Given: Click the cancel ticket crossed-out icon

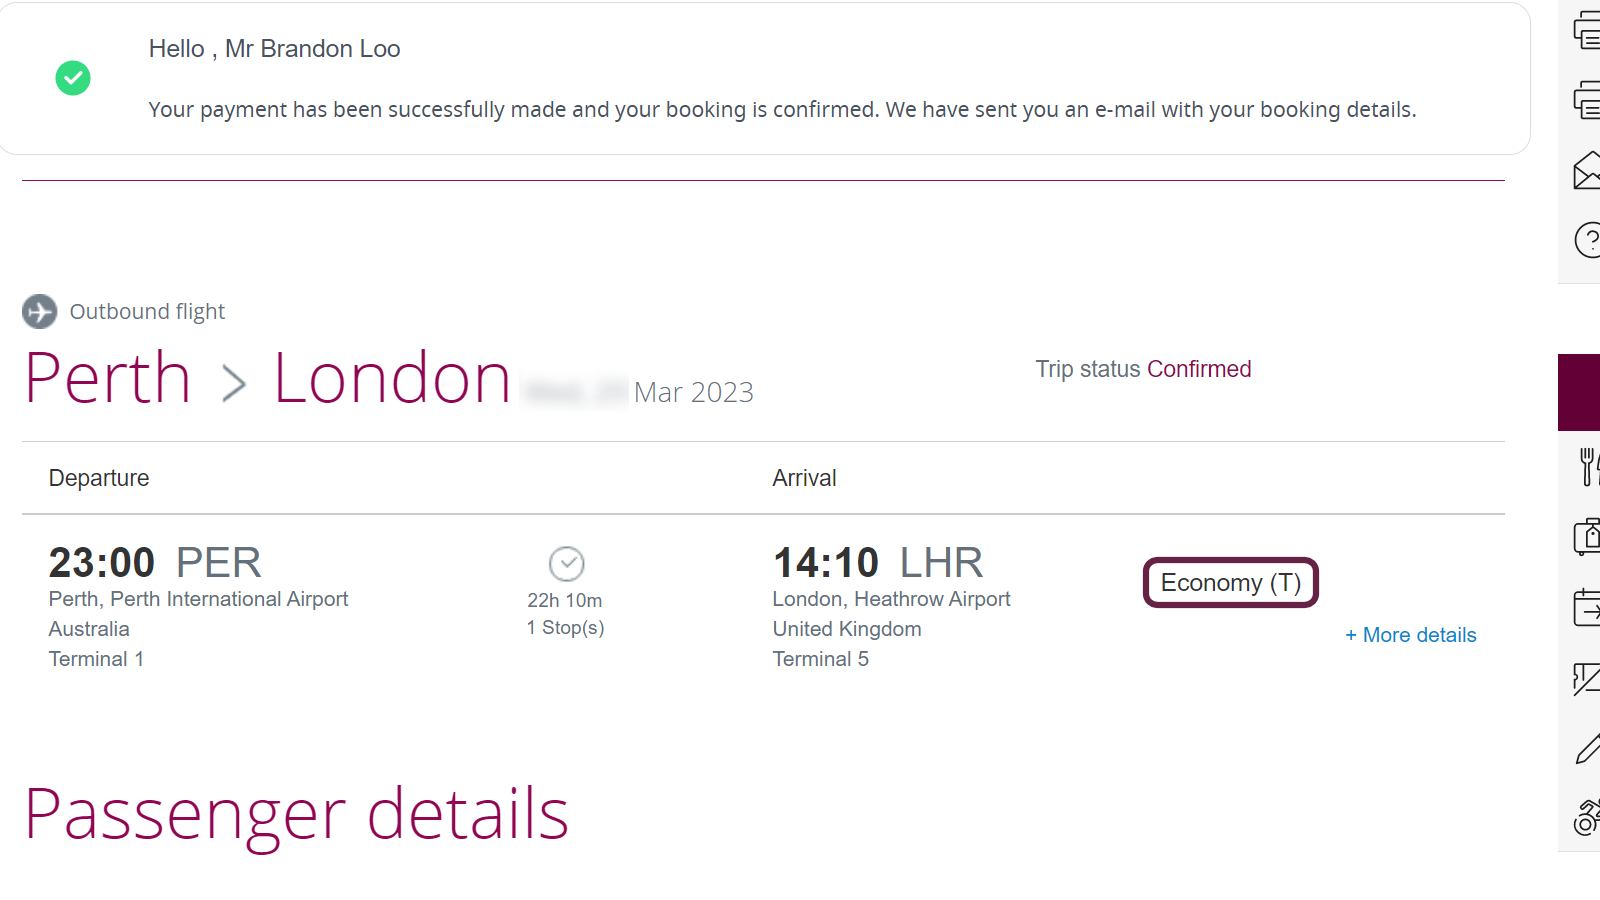Looking at the screenshot, I should click(1586, 678).
